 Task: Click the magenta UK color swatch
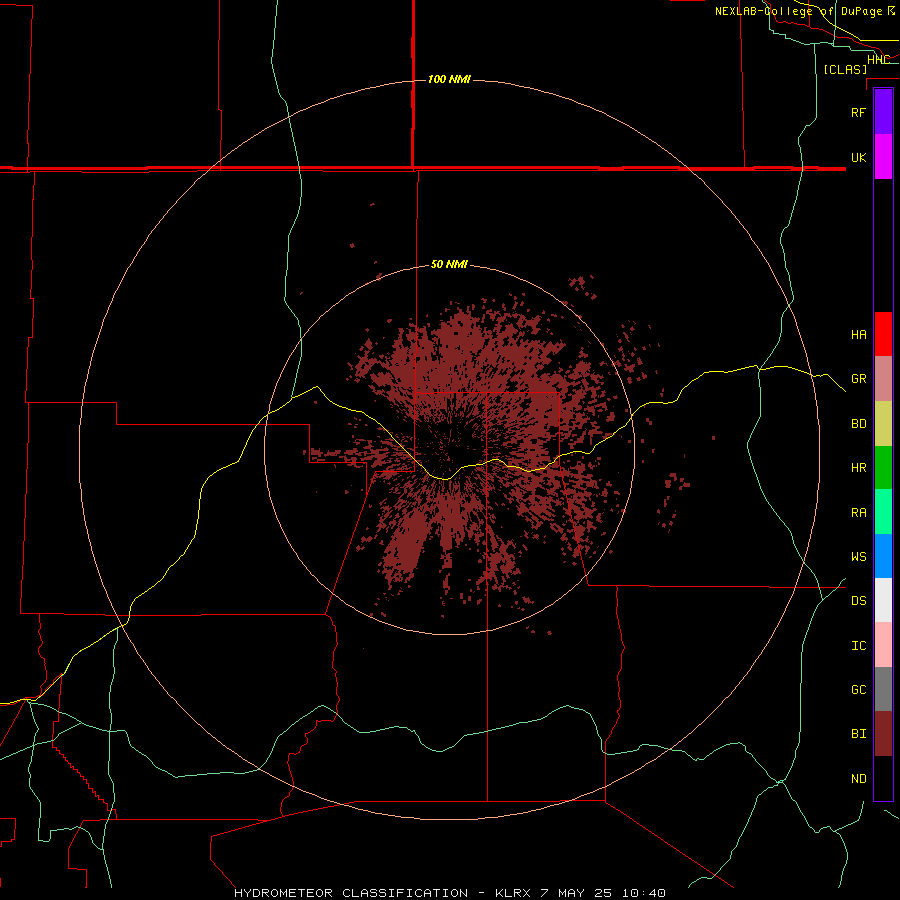tap(883, 157)
